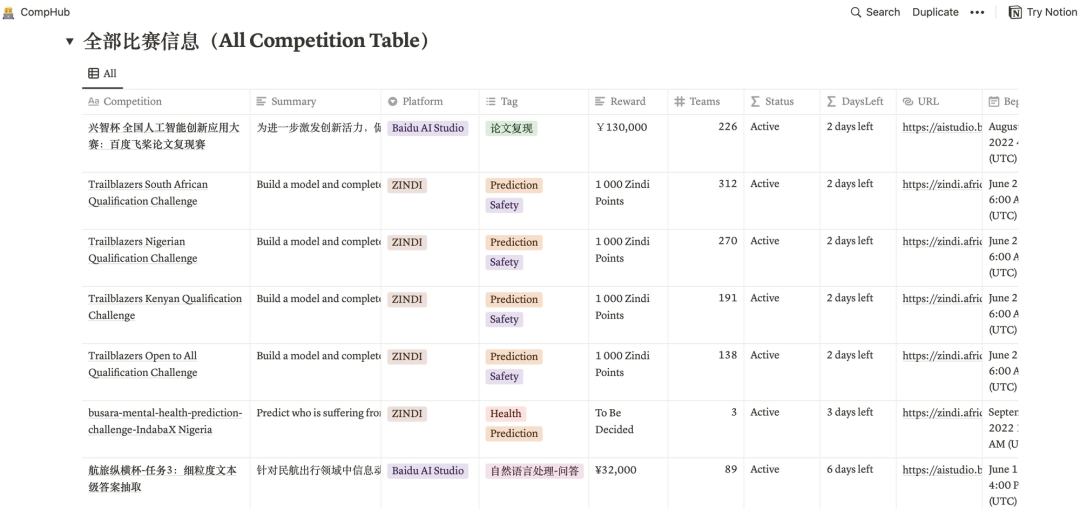Open CompHub breadcrumb title

(45, 12)
